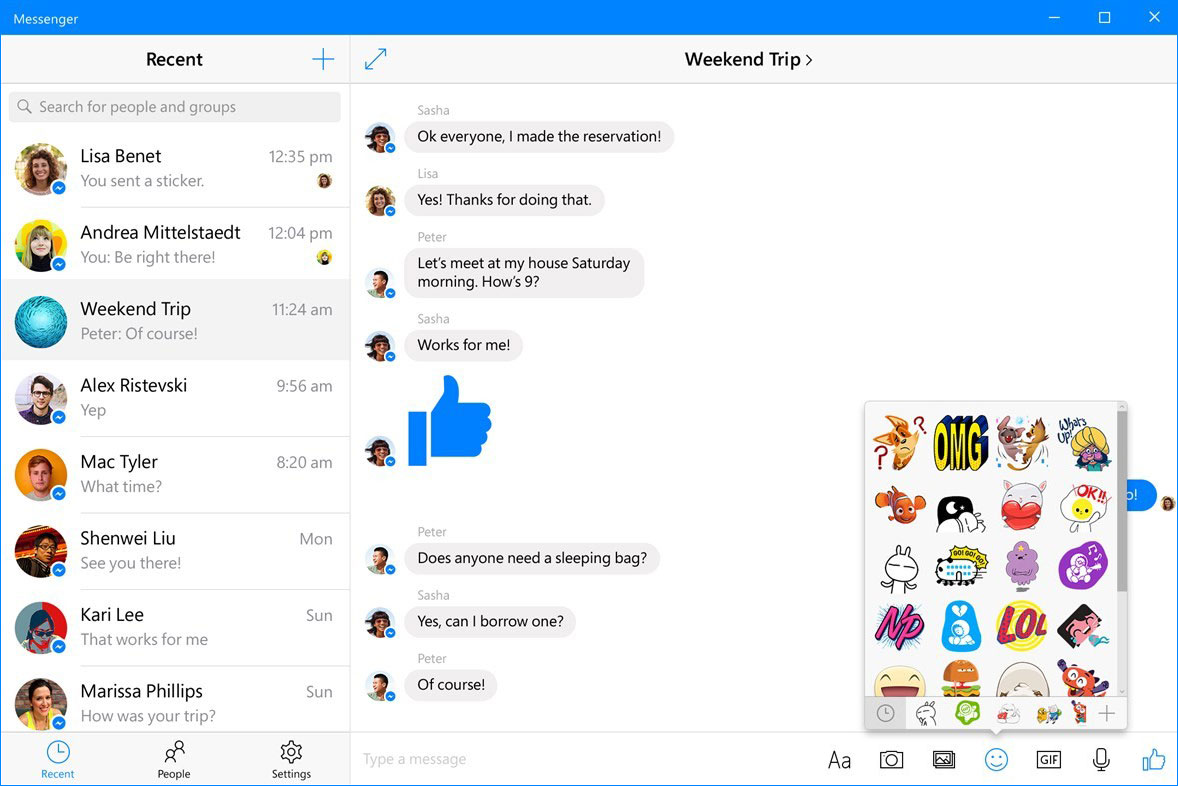Image resolution: width=1178 pixels, height=786 pixels.
Task: Open the Settings tab
Action: pos(291,760)
